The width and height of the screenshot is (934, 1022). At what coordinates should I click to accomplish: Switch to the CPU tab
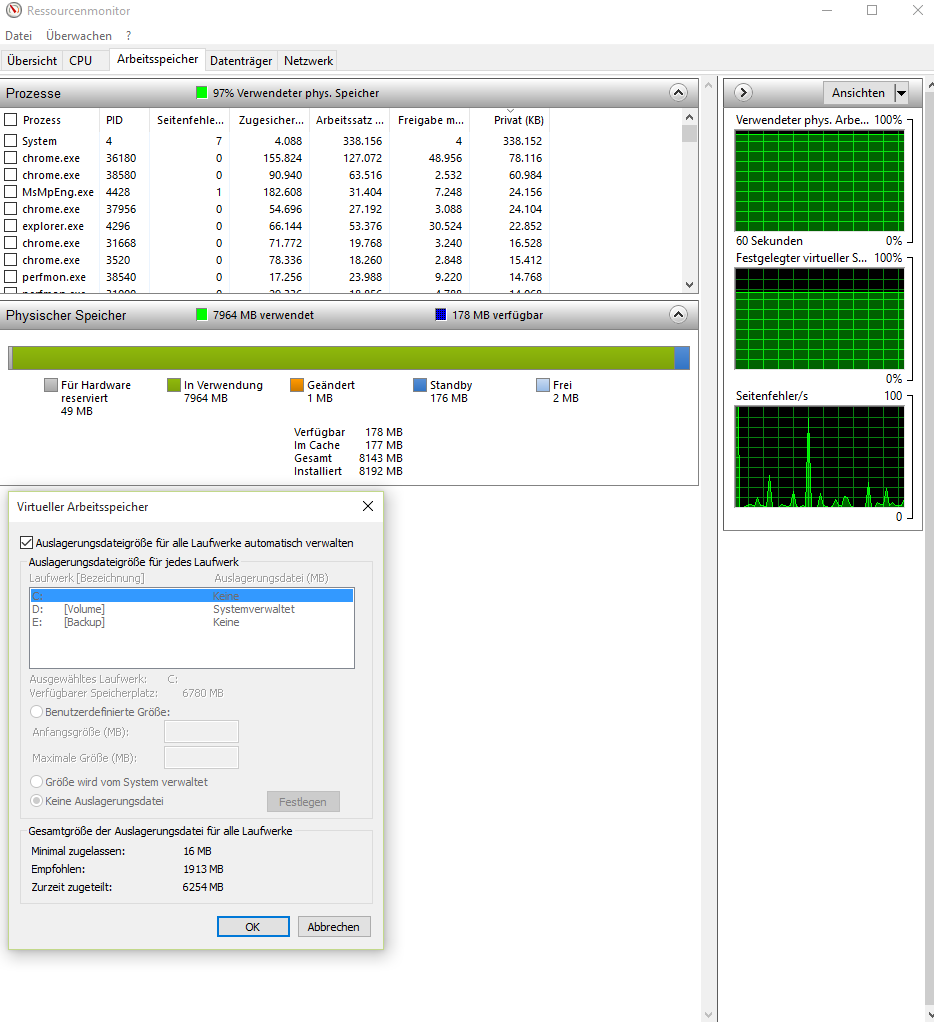(x=81, y=61)
